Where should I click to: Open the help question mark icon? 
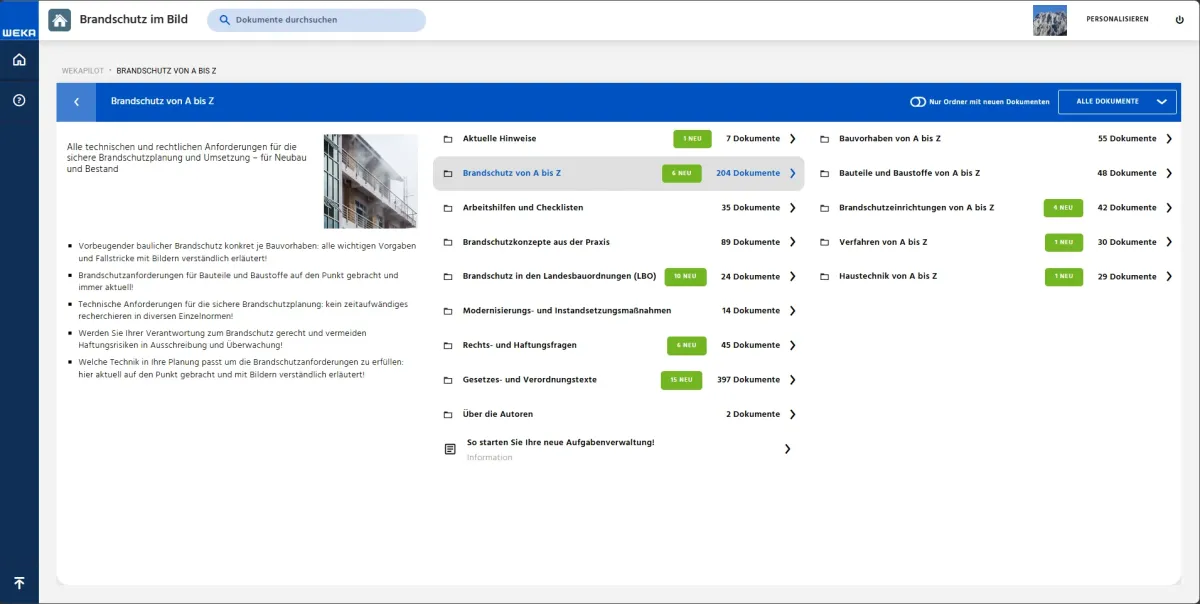click(x=19, y=100)
